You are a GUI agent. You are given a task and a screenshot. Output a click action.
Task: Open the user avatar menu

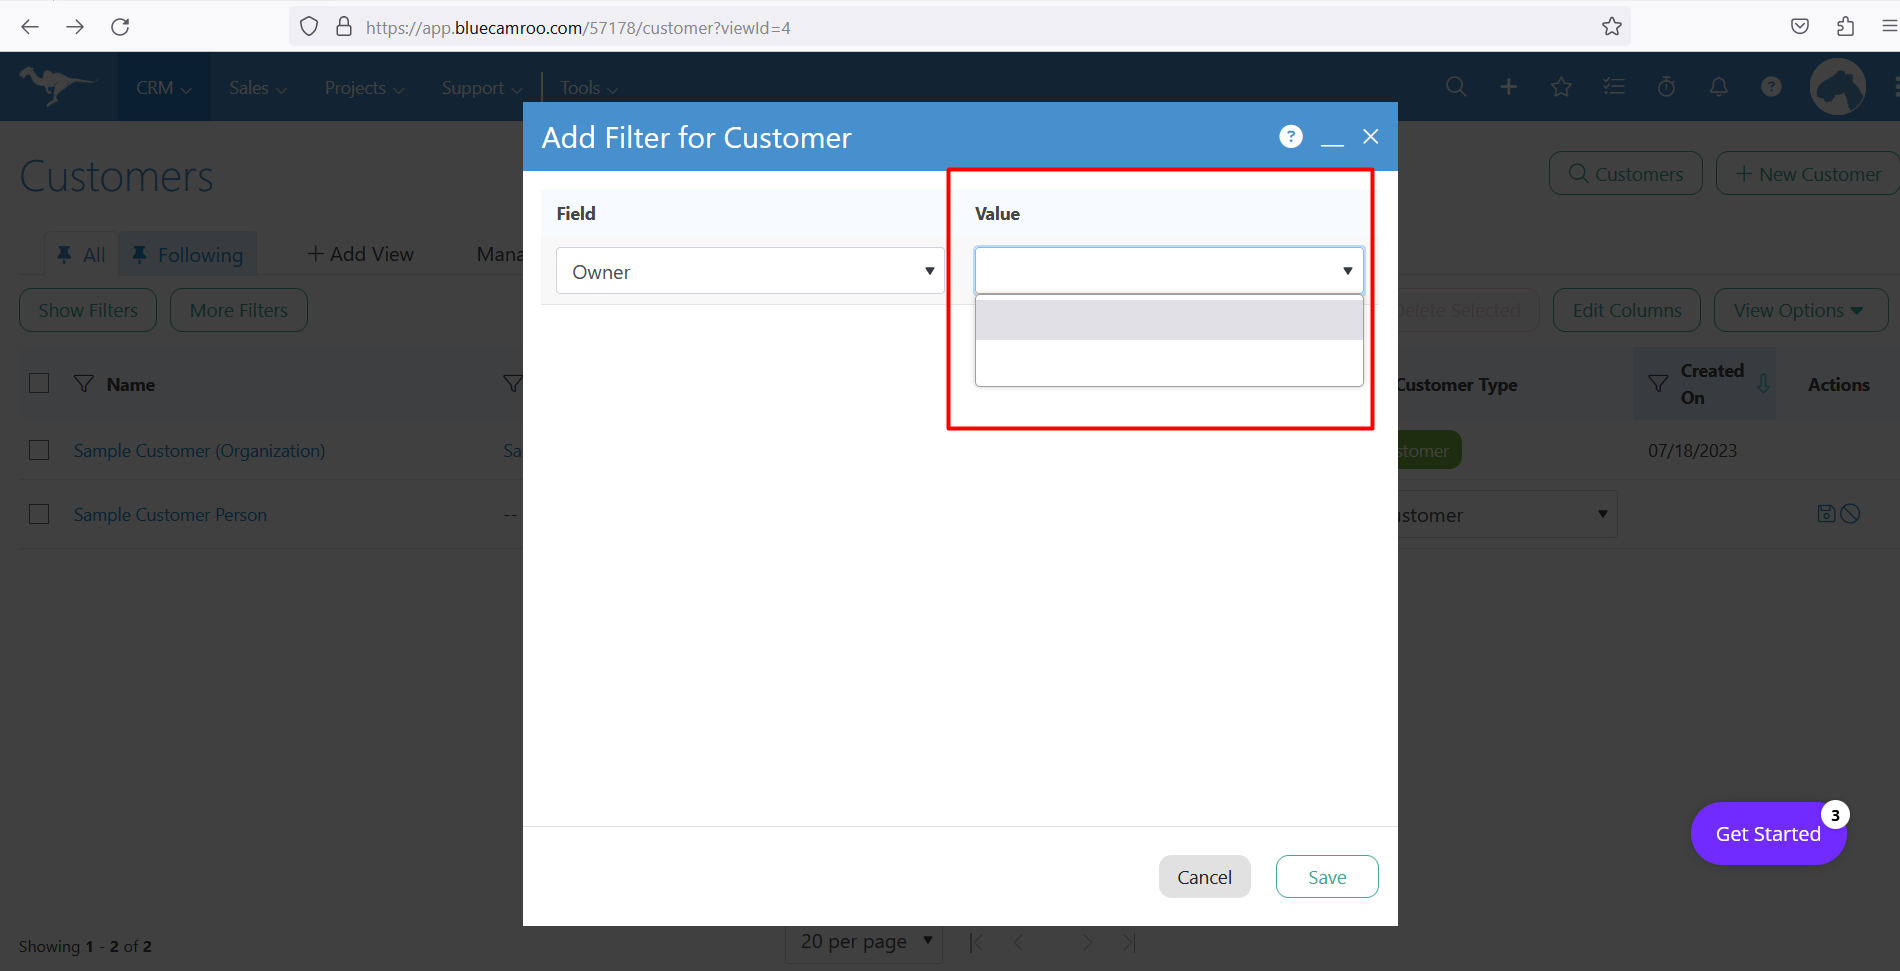click(1837, 87)
